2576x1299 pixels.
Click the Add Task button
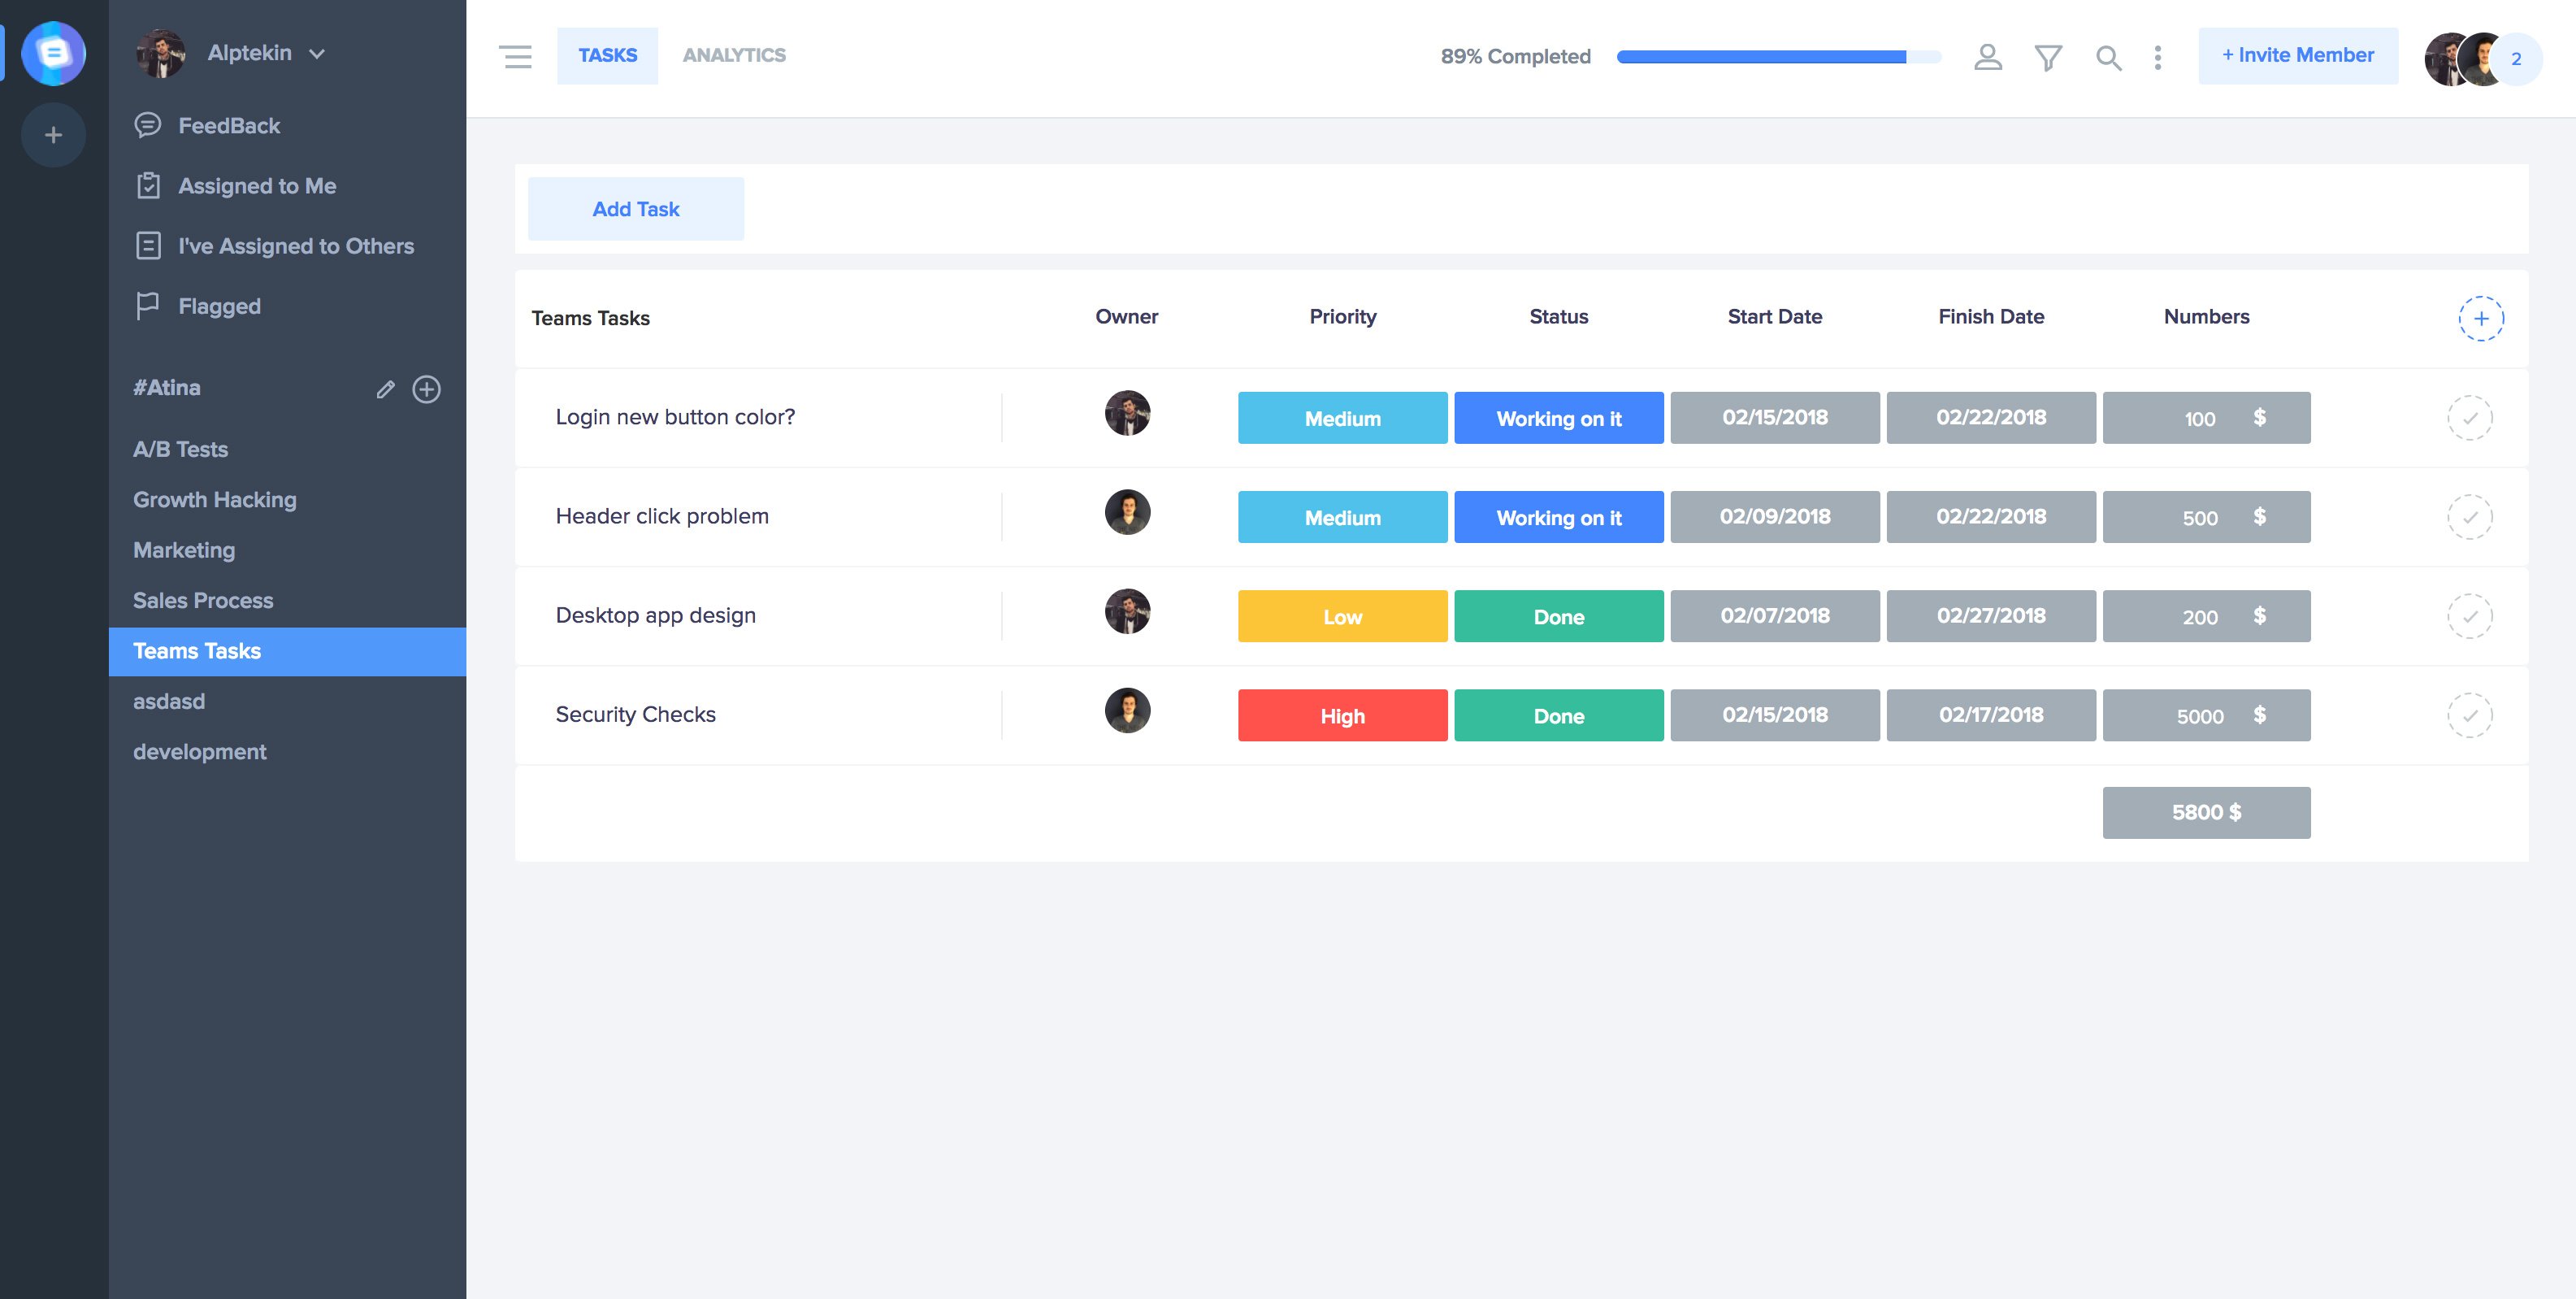(636, 208)
